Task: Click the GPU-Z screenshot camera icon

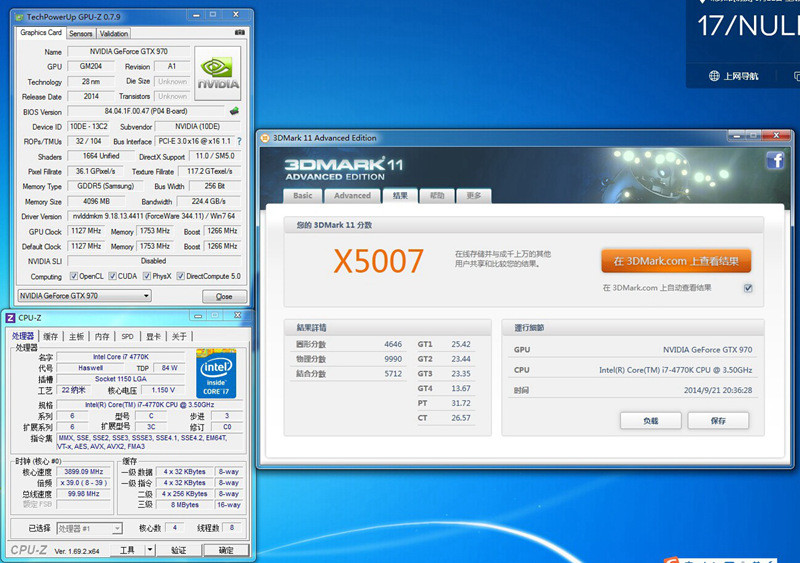Action: (x=239, y=32)
